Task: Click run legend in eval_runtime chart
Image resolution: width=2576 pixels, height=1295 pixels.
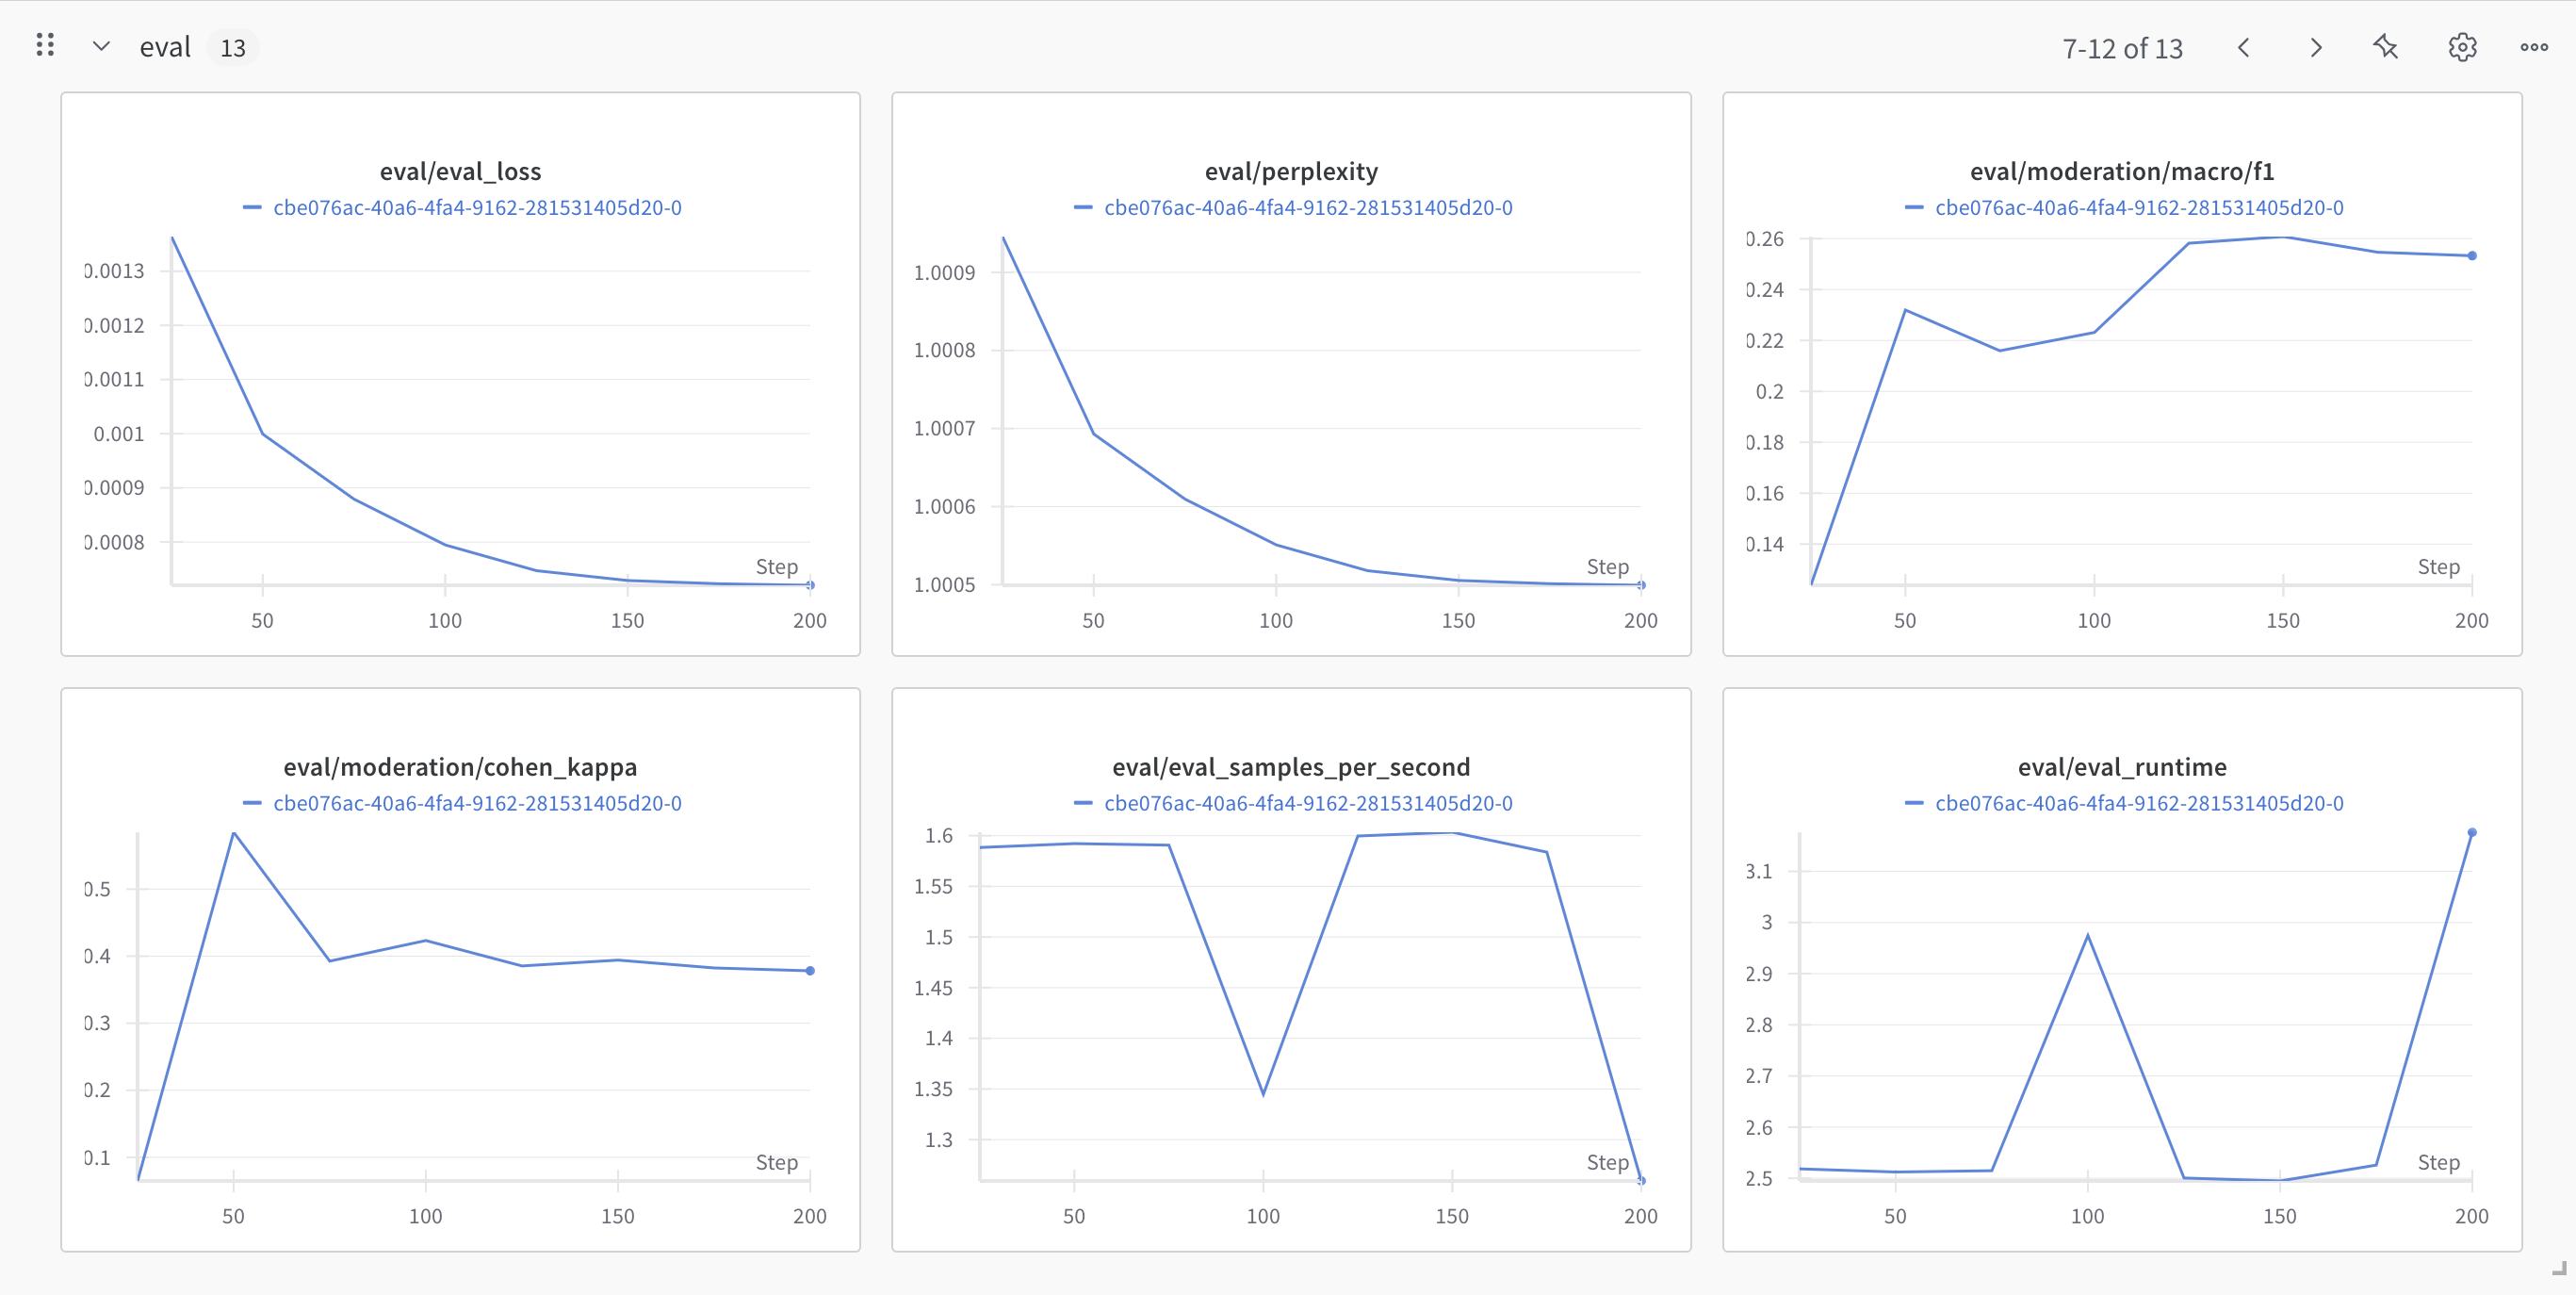Action: (2139, 803)
